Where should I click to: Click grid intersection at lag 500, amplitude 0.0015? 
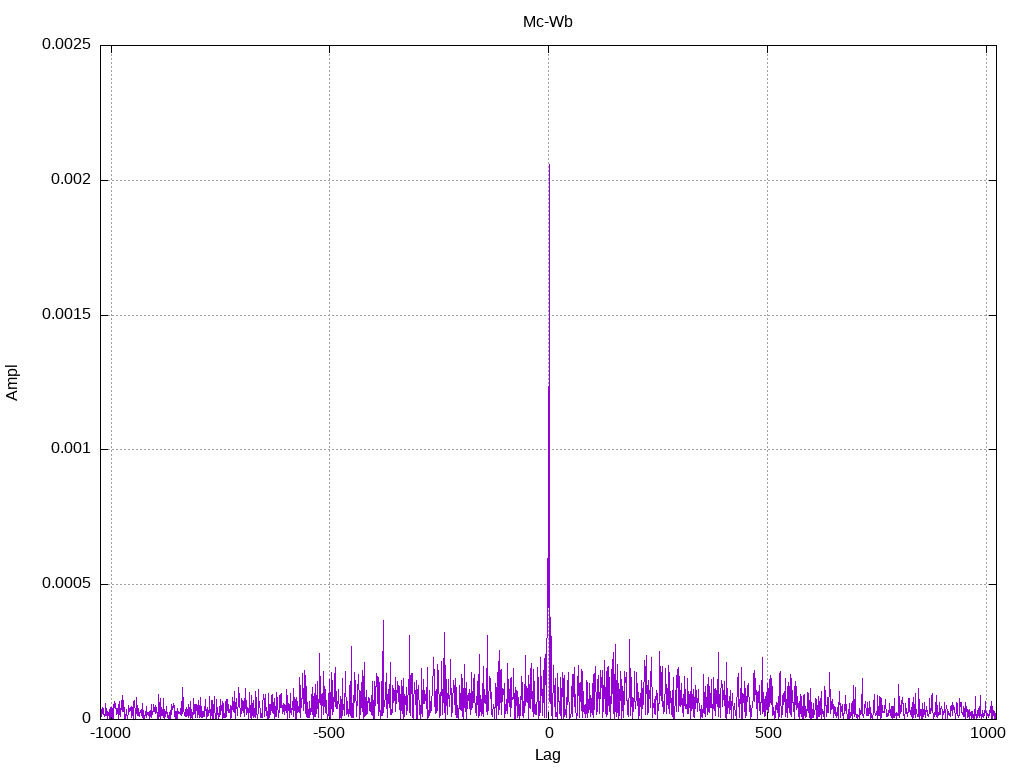[x=767, y=315]
